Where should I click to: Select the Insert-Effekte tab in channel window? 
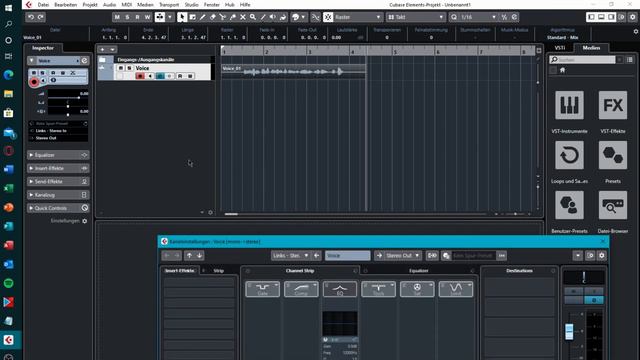tap(180, 271)
